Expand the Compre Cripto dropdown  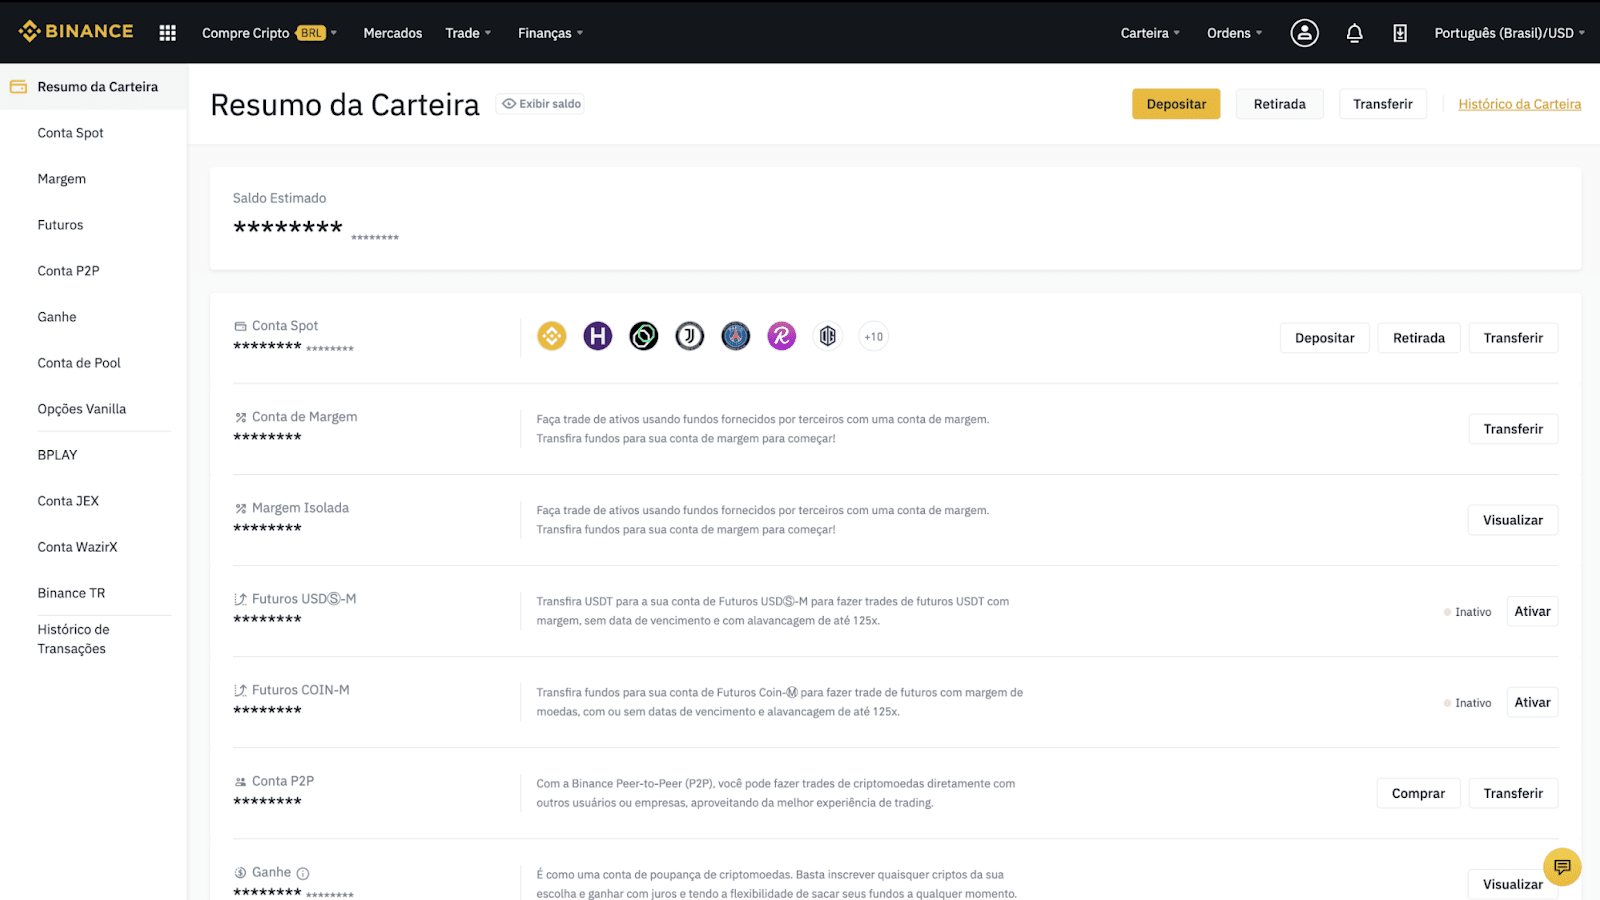(269, 33)
